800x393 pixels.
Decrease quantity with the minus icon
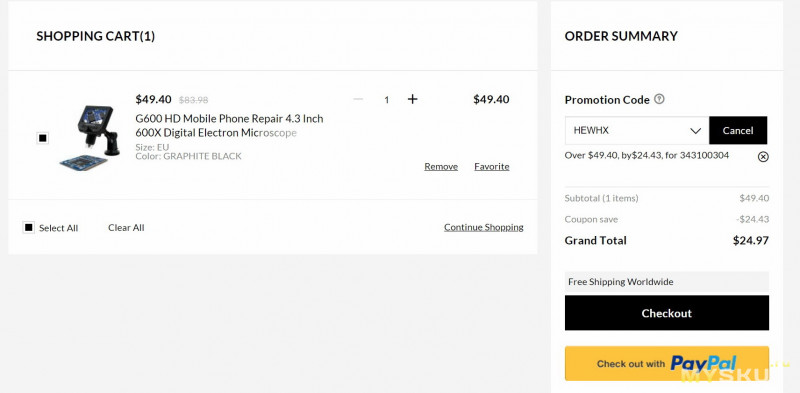tap(358, 99)
